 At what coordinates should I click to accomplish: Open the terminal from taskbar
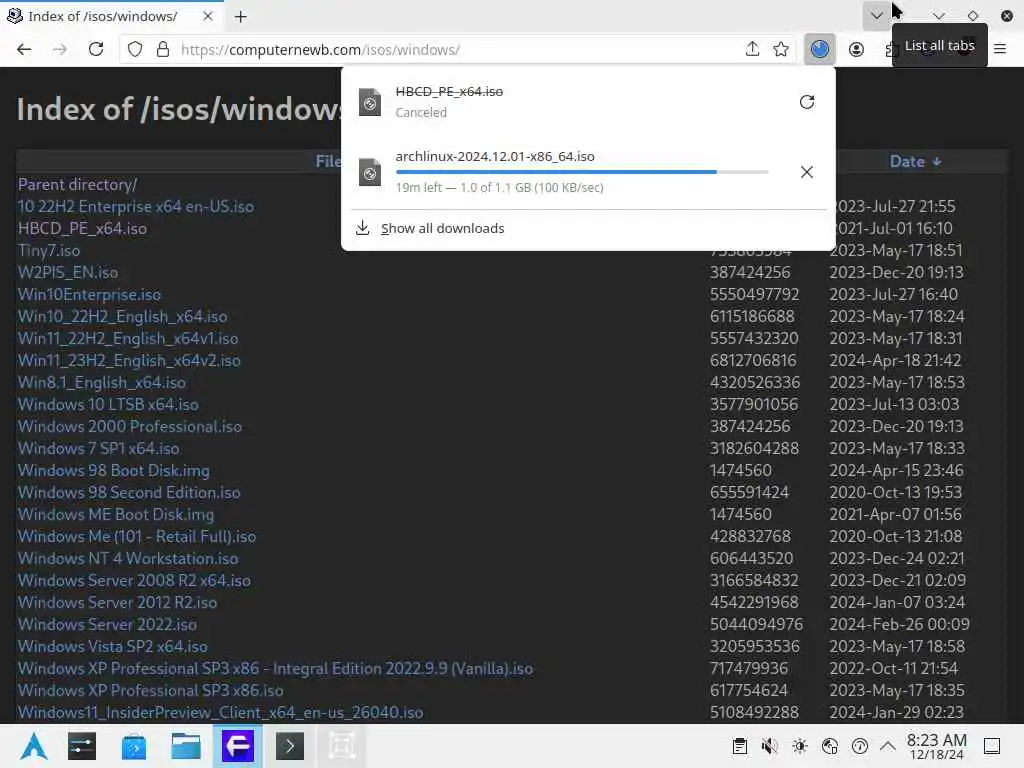tap(290, 746)
